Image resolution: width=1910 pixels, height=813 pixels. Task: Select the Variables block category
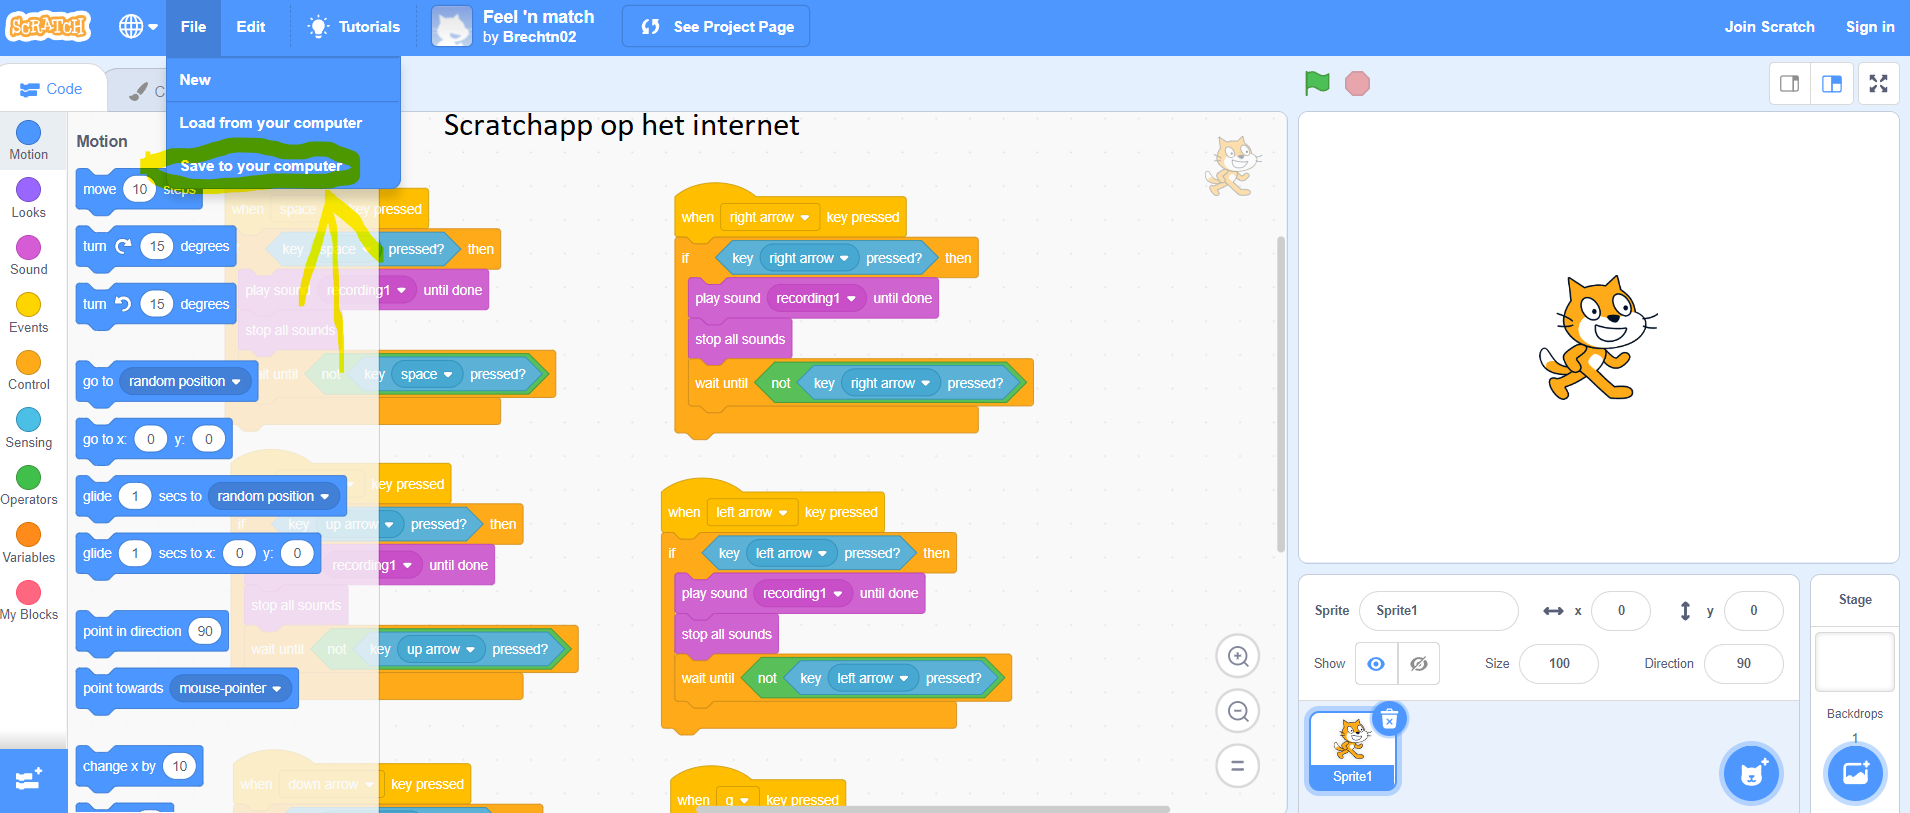pyautogui.click(x=29, y=543)
